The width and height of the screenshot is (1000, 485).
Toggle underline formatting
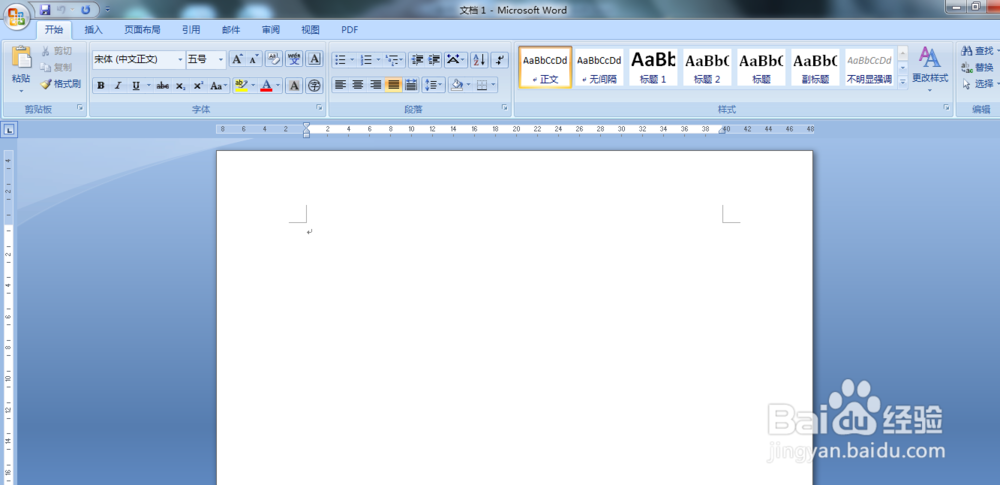tap(135, 86)
